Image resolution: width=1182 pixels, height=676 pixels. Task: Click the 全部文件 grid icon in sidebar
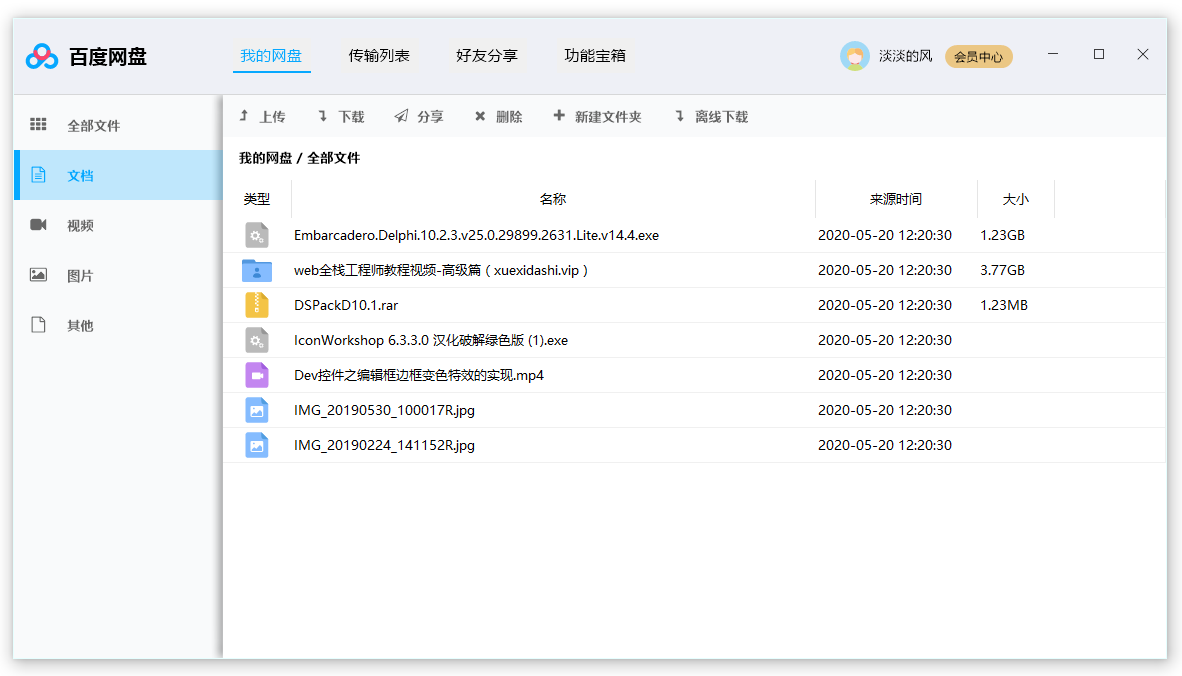pyautogui.click(x=38, y=124)
